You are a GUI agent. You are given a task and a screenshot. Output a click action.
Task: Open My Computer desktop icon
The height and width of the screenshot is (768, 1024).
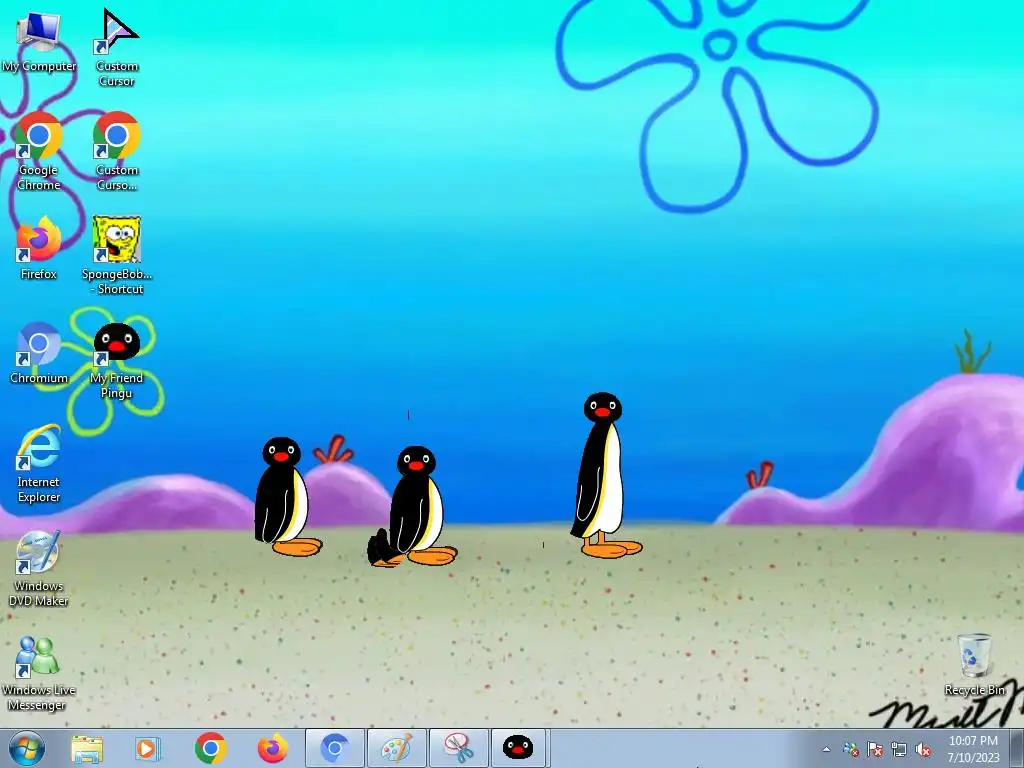(x=39, y=41)
